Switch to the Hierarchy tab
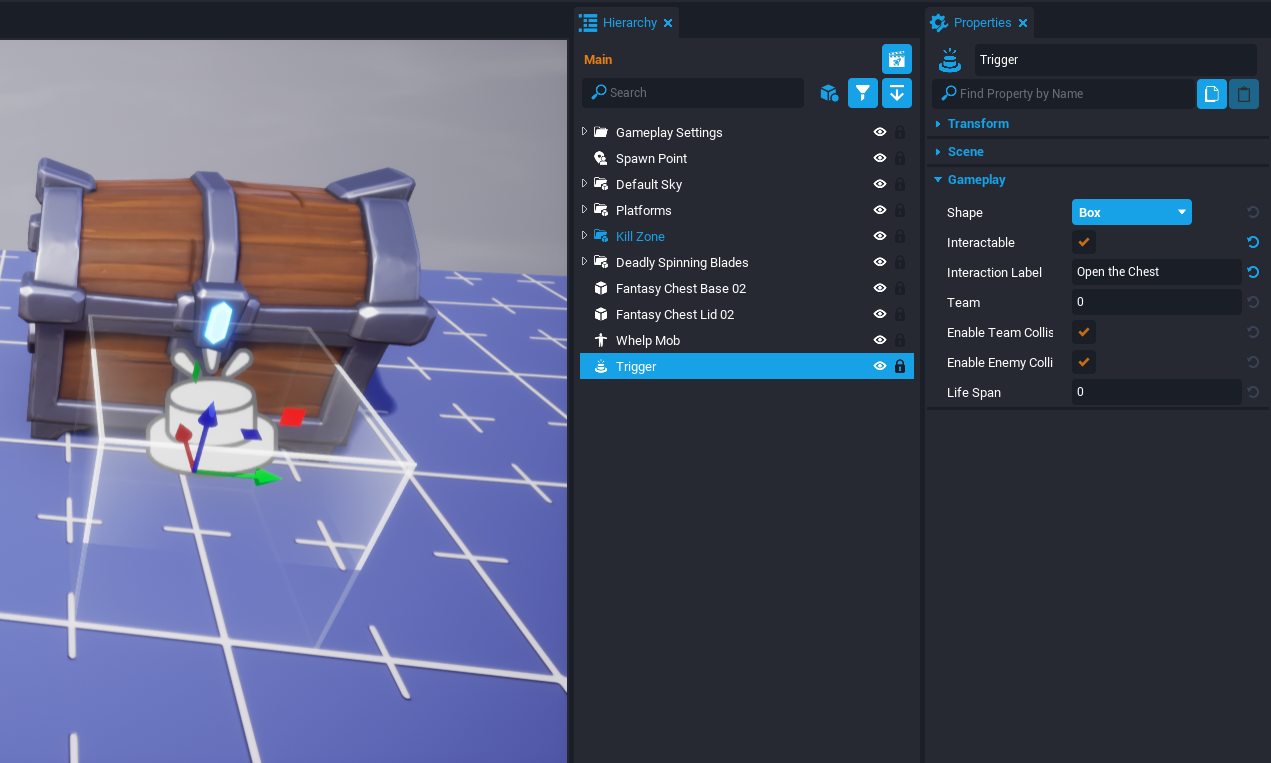Image resolution: width=1271 pixels, height=763 pixels. 629,23
